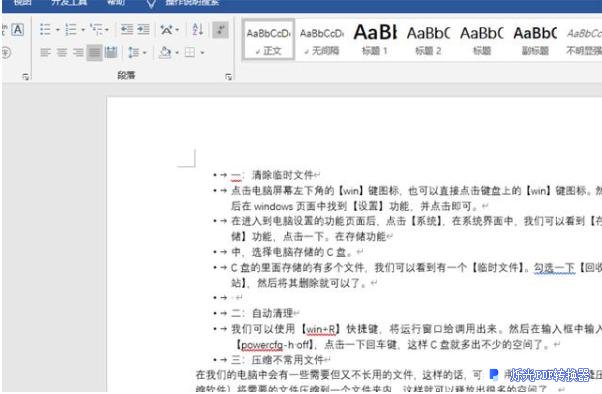
Task: Open the 视图 ribbon tab
Action: (x=23, y=3)
